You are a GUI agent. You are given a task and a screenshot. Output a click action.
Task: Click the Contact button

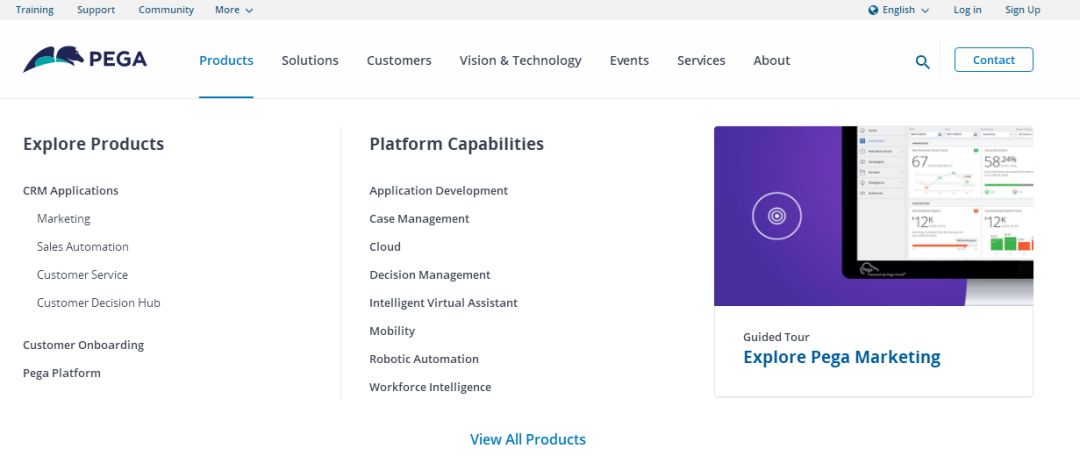pyautogui.click(x=993, y=60)
